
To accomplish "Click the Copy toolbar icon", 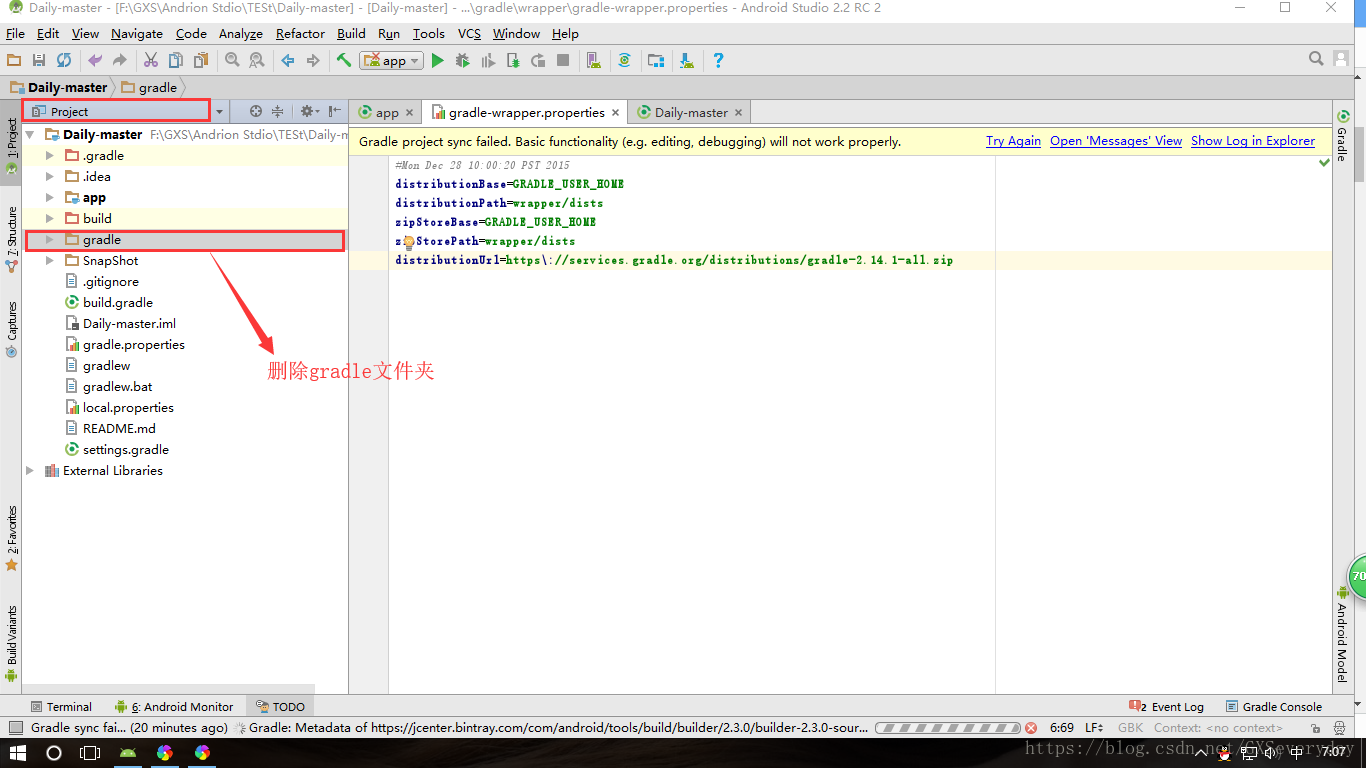I will [176, 61].
